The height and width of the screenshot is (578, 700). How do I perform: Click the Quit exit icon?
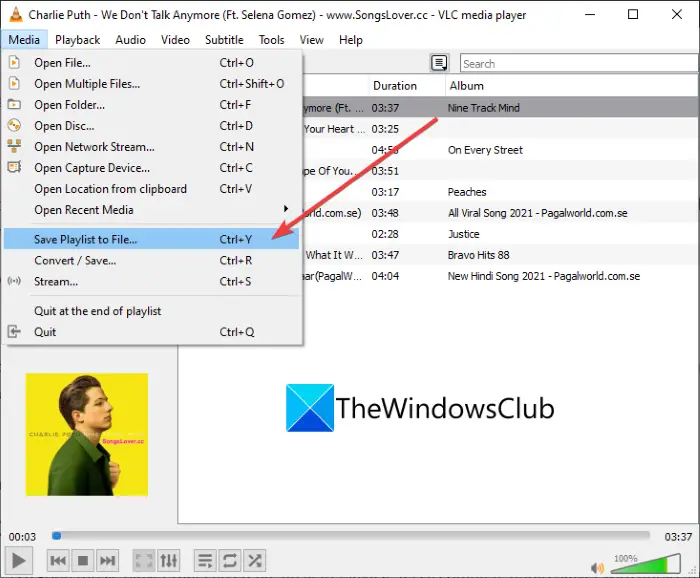14,331
